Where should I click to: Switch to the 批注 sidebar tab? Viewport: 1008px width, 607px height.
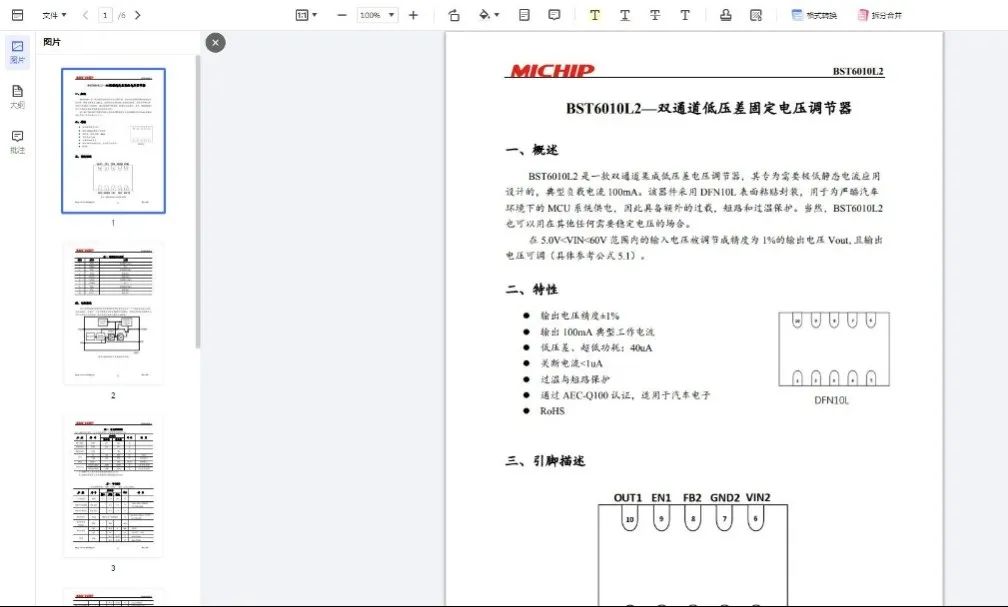17,141
